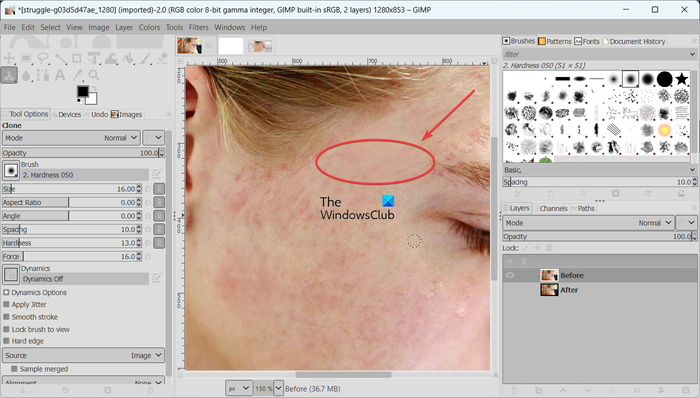This screenshot has height=398, width=700.
Task: Switch to the Document History tab
Action: point(633,41)
